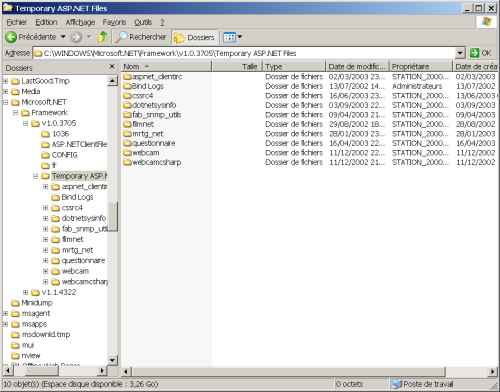Image resolution: width=500 pixels, height=392 pixels.
Task: Open the Affichage menu
Action: coord(80,22)
